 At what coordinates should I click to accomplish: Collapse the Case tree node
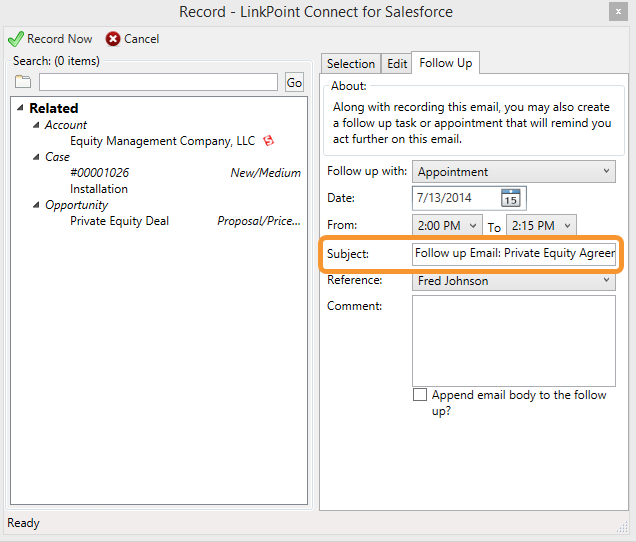(x=36, y=157)
